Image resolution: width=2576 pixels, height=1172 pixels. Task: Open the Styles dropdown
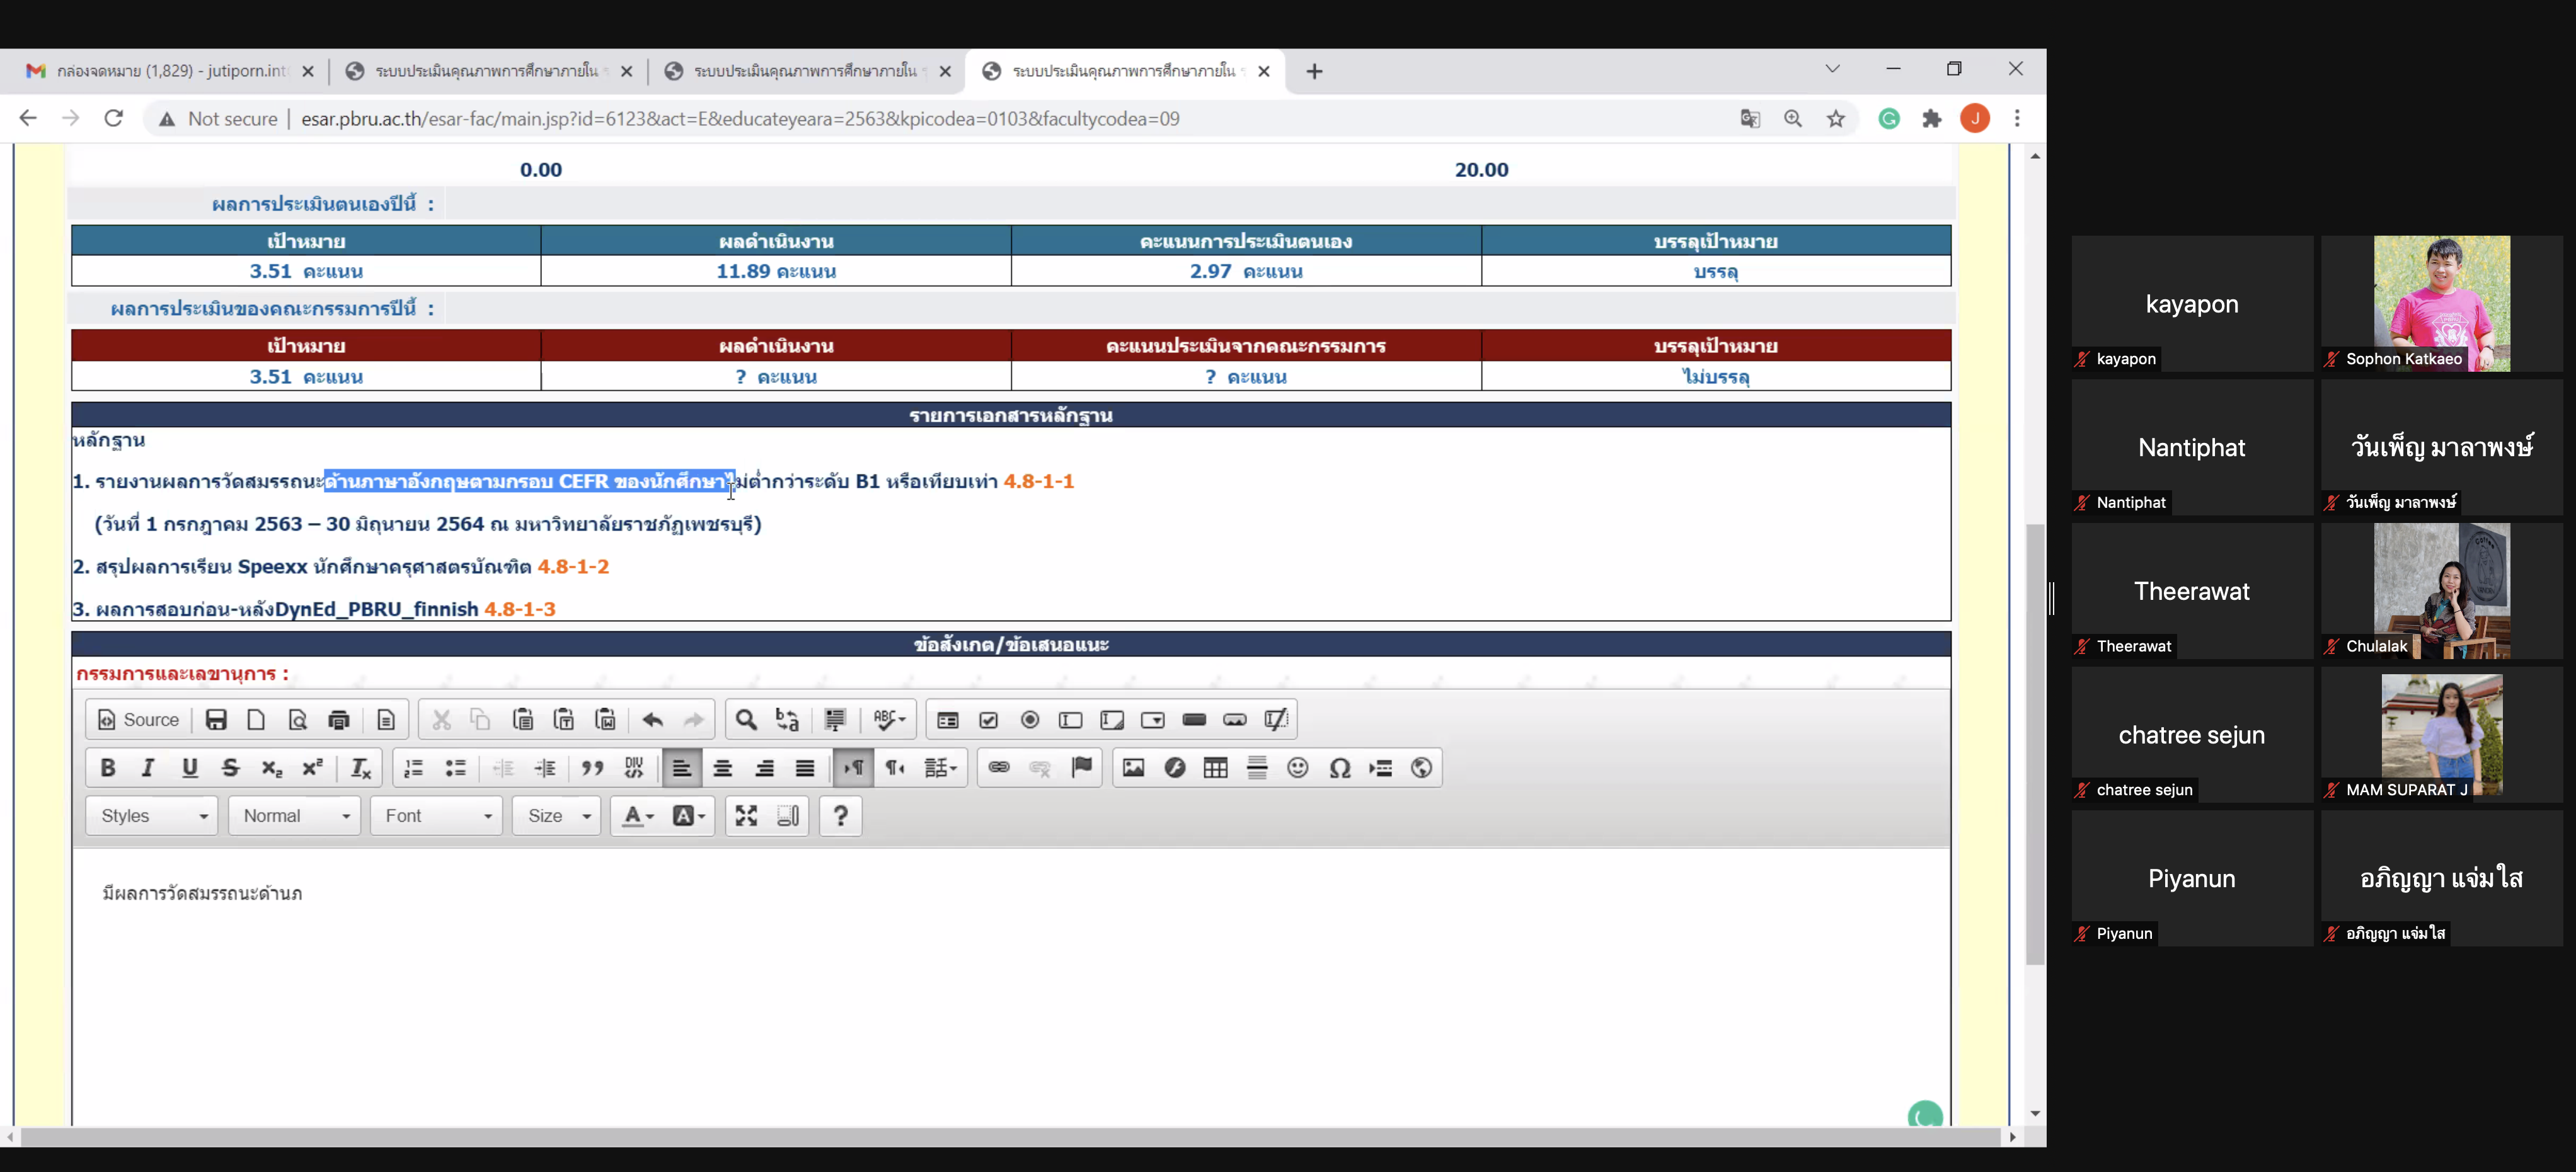point(152,816)
